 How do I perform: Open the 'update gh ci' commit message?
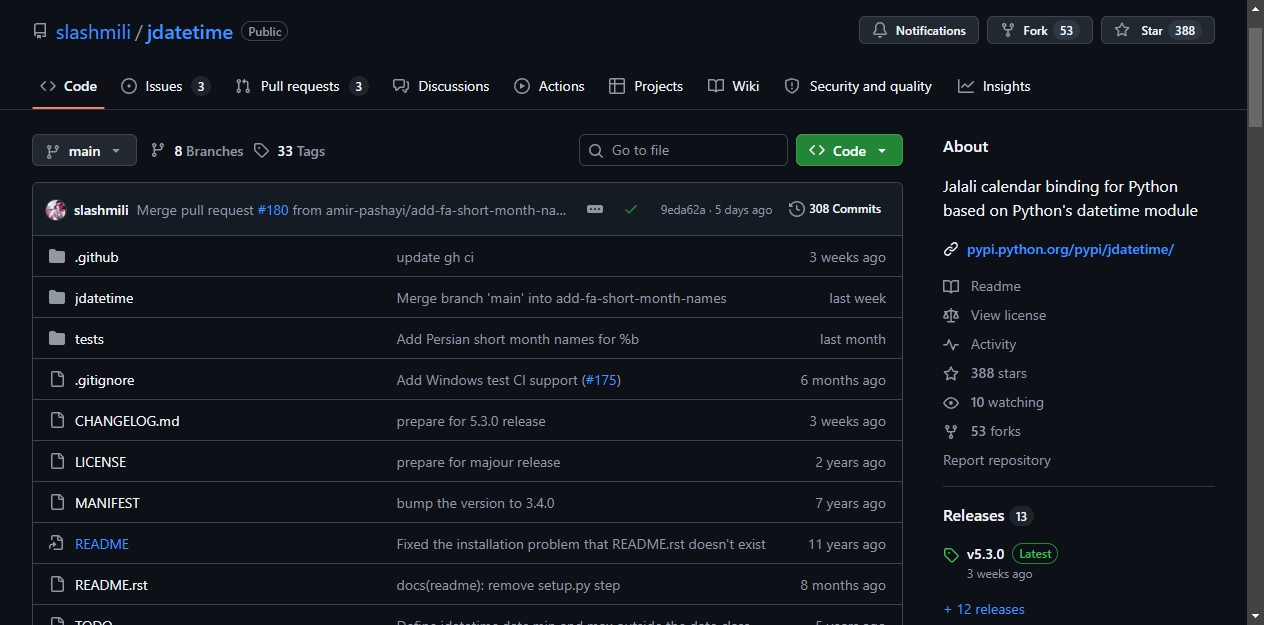click(435, 257)
